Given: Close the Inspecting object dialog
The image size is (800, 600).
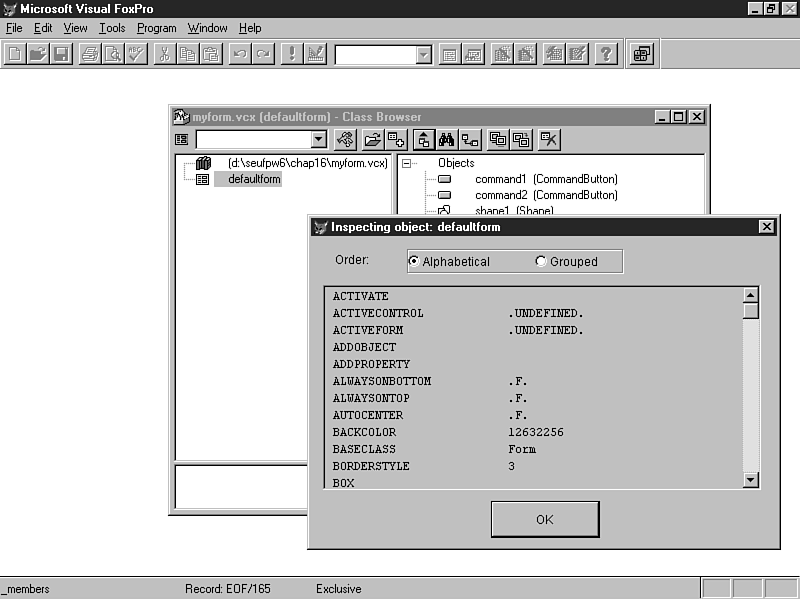Looking at the screenshot, I should (x=767, y=227).
